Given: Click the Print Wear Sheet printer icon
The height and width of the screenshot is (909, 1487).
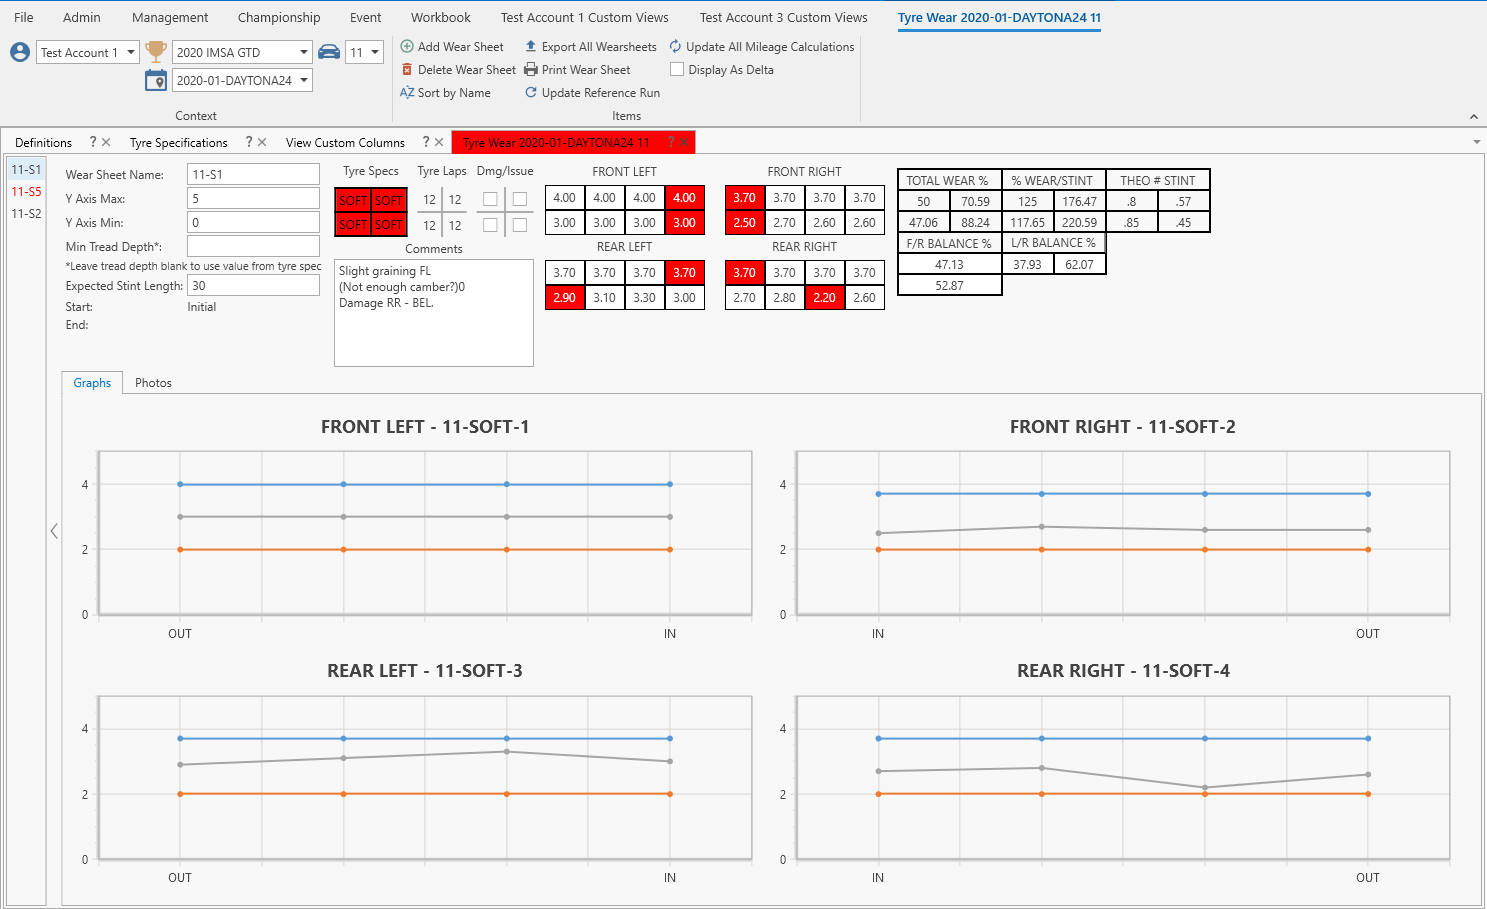Looking at the screenshot, I should coord(531,70).
